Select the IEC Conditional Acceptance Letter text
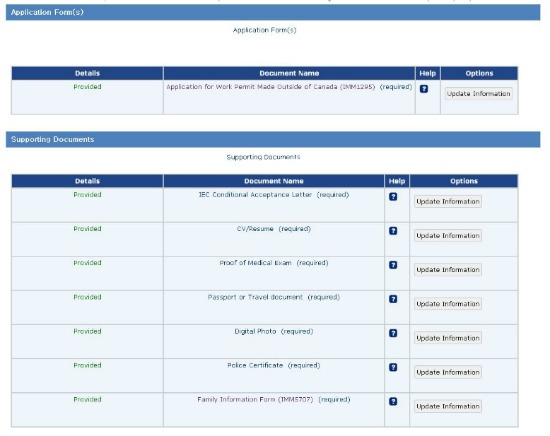Screen dimensions: 550x436 point(255,195)
